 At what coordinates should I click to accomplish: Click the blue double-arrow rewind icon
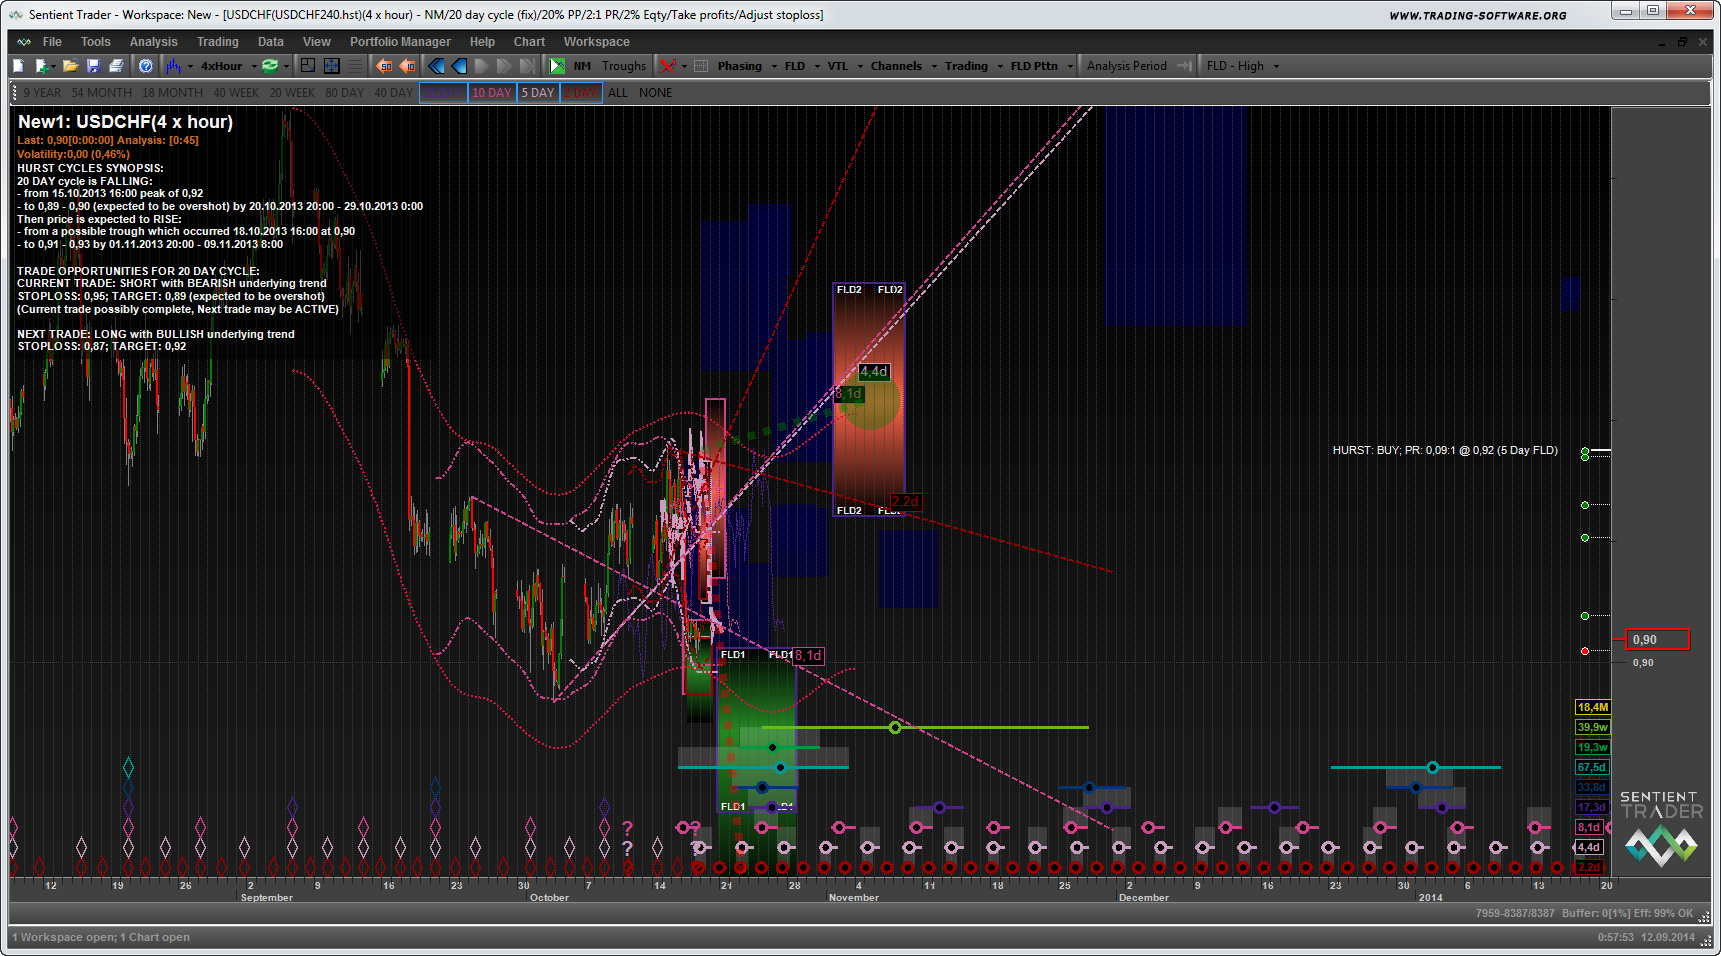436,66
